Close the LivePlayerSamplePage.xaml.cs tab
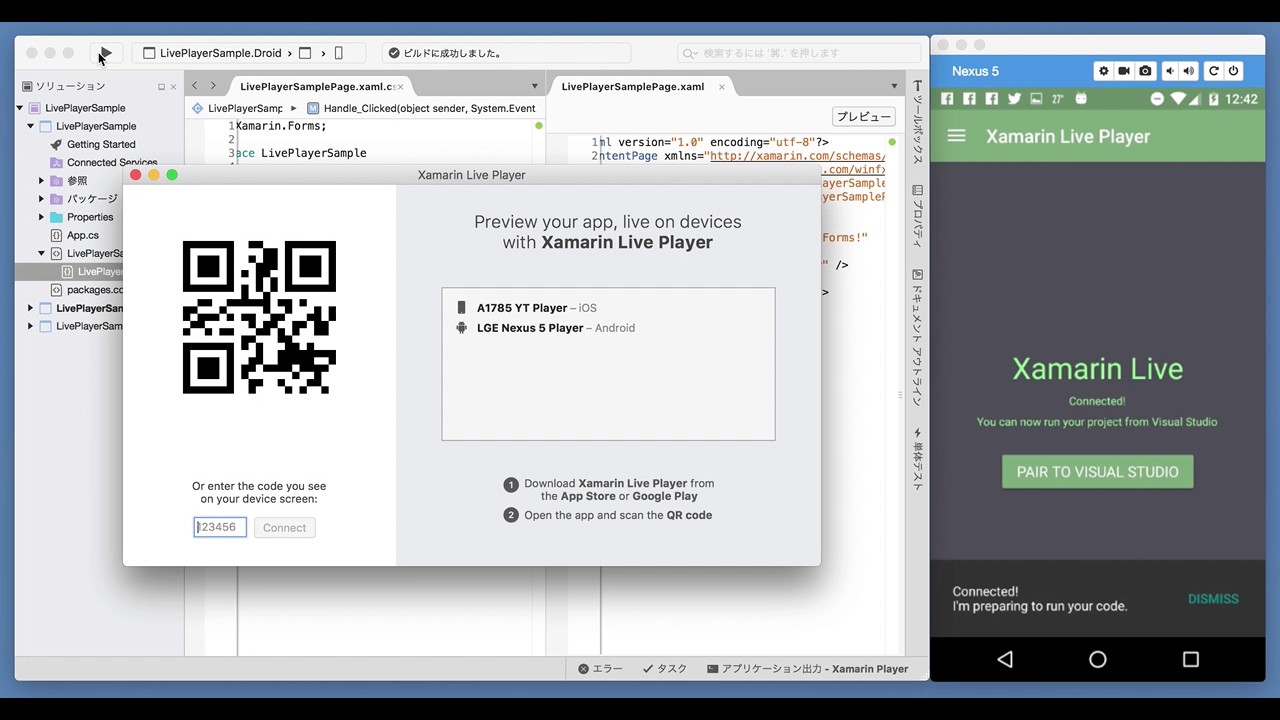The height and width of the screenshot is (720, 1280). coord(400,87)
